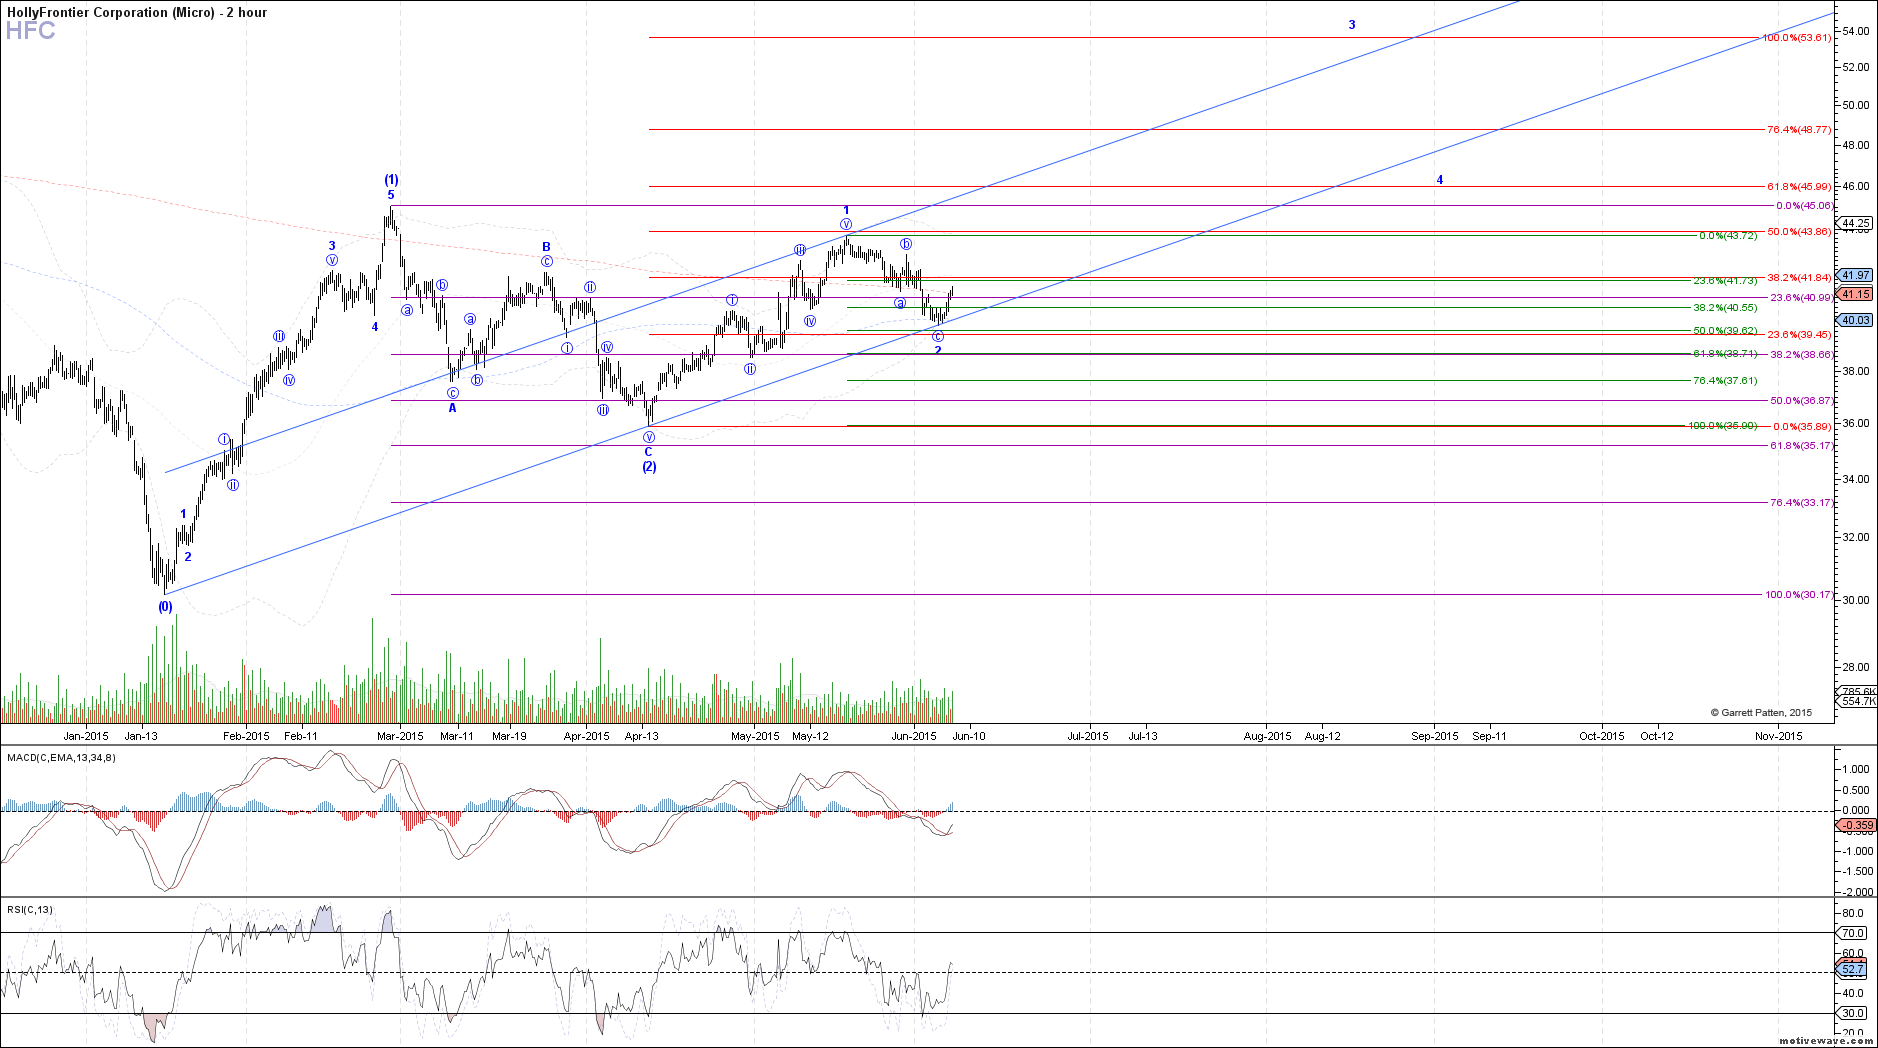
Task: Click the "HollyFrontier Corporation (Micro) - 2 hour" chart title
Action: click(x=136, y=12)
